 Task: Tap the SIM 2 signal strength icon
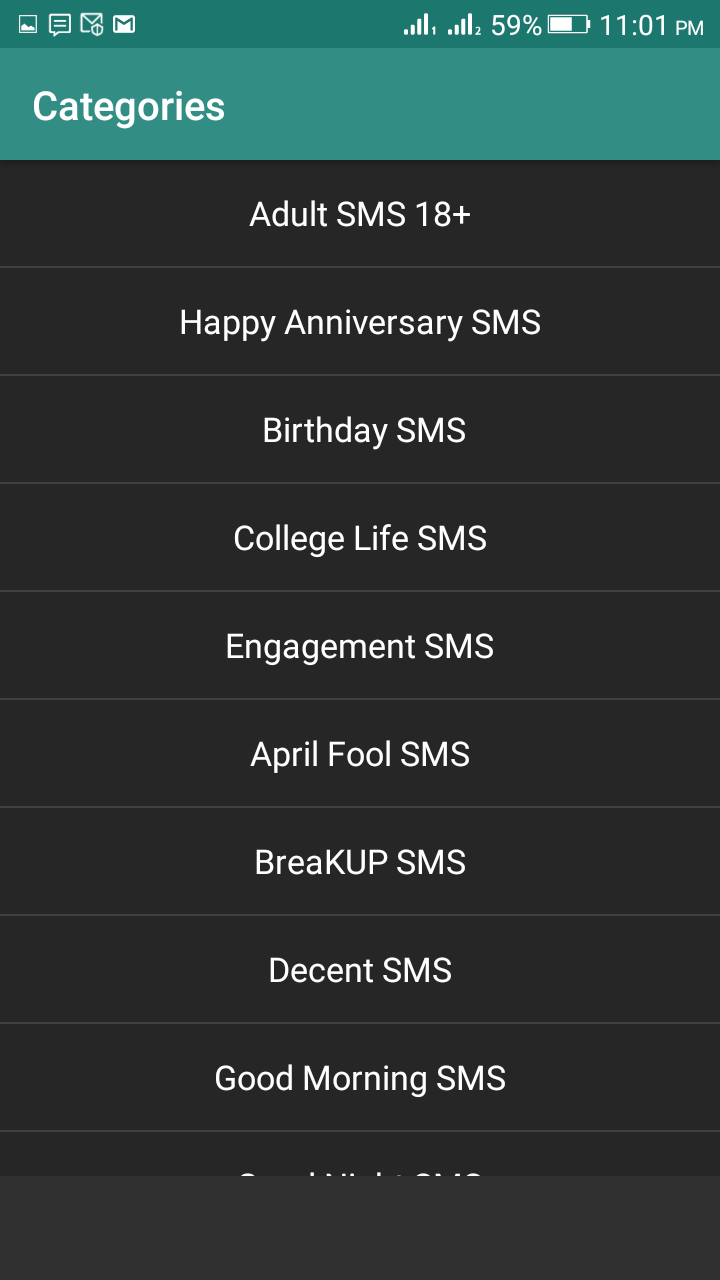464,25
